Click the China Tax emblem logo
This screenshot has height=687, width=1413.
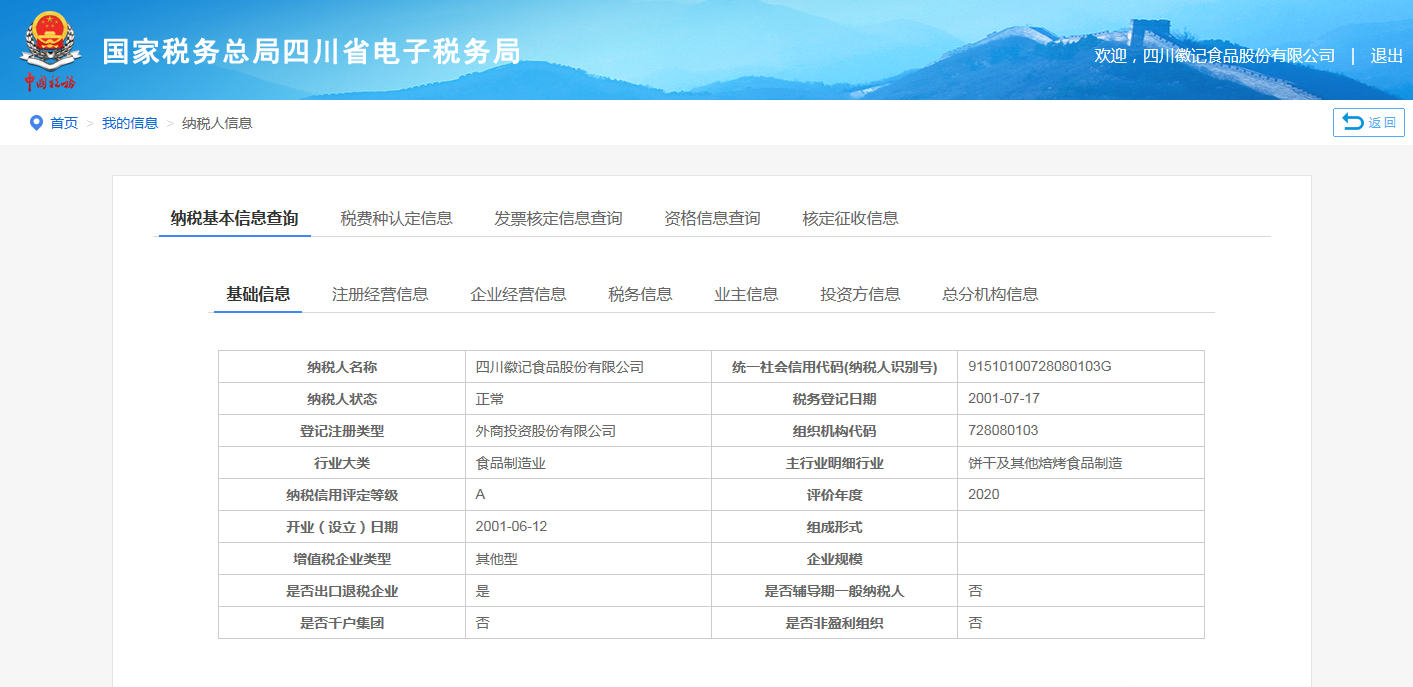[x=50, y=50]
